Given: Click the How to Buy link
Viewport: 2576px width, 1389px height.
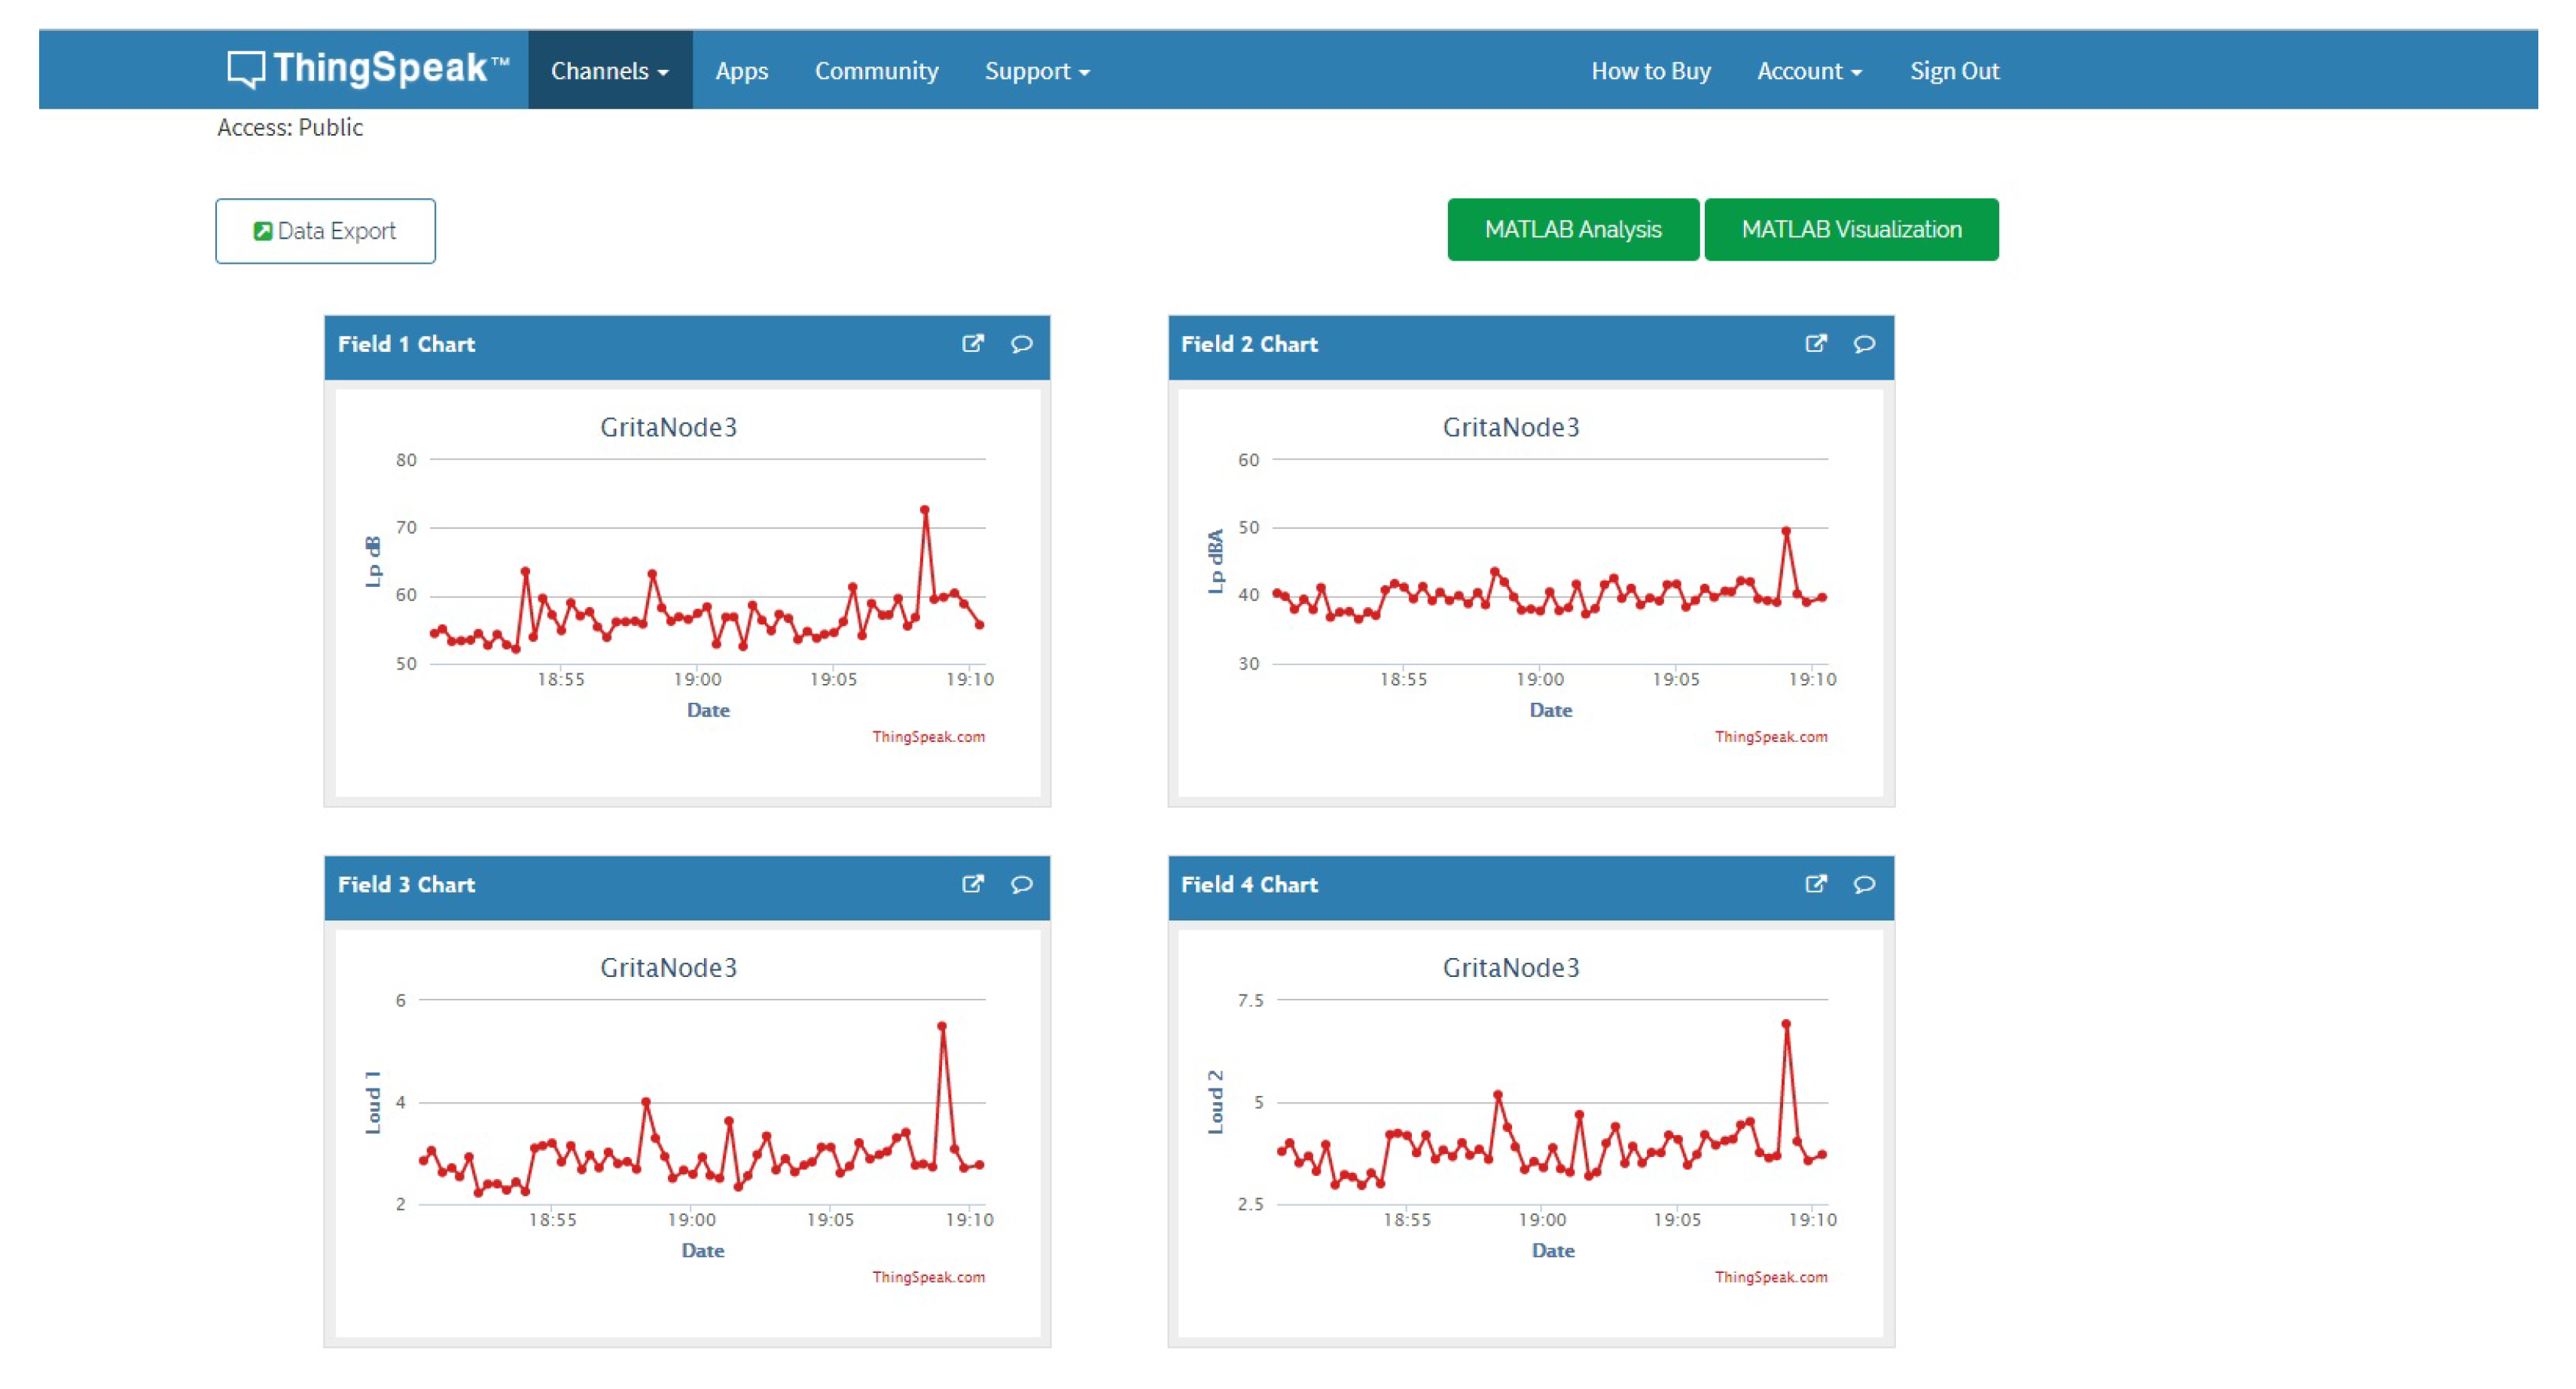Looking at the screenshot, I should pyautogui.click(x=1650, y=71).
